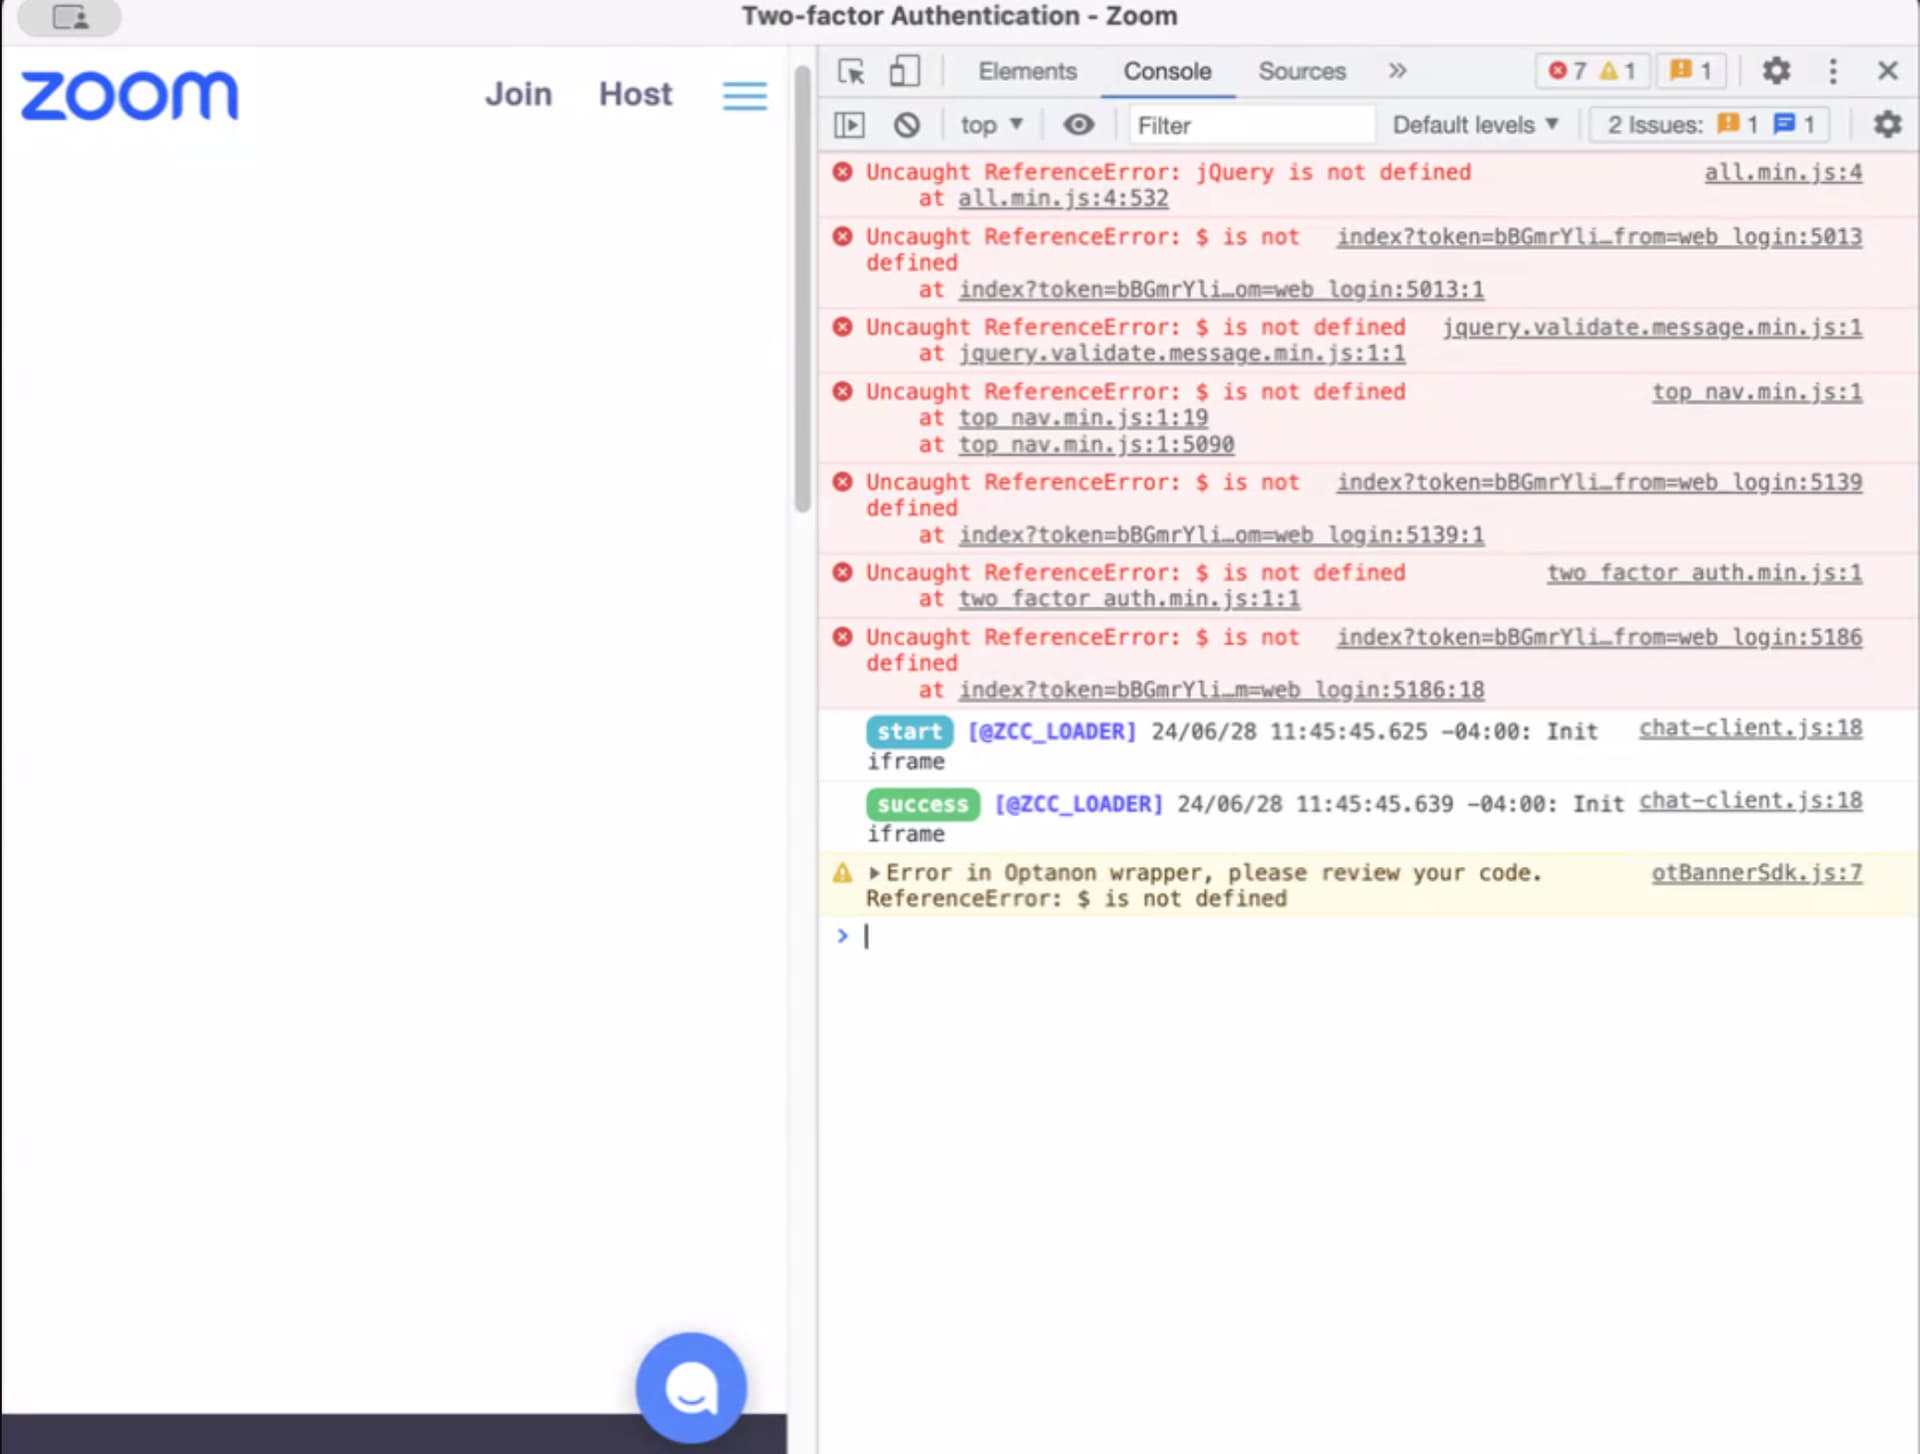Expand more DevTools tabs chevron

1397,71
